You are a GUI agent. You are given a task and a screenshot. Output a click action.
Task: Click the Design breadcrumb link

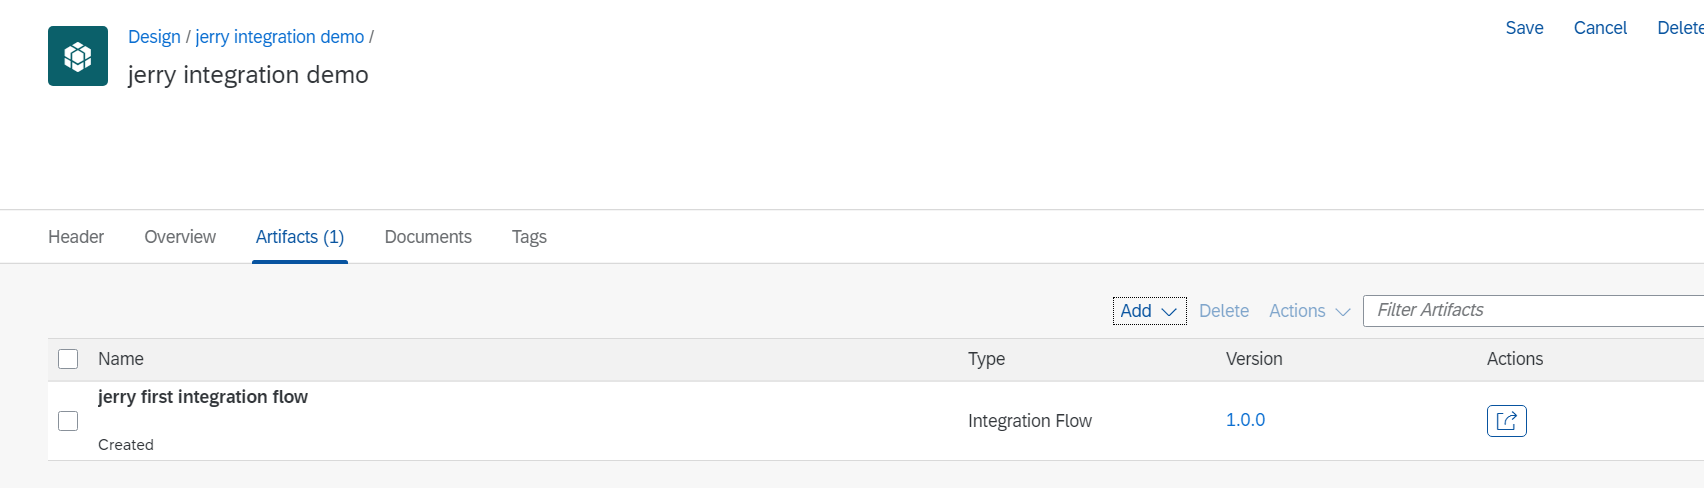pyautogui.click(x=154, y=37)
